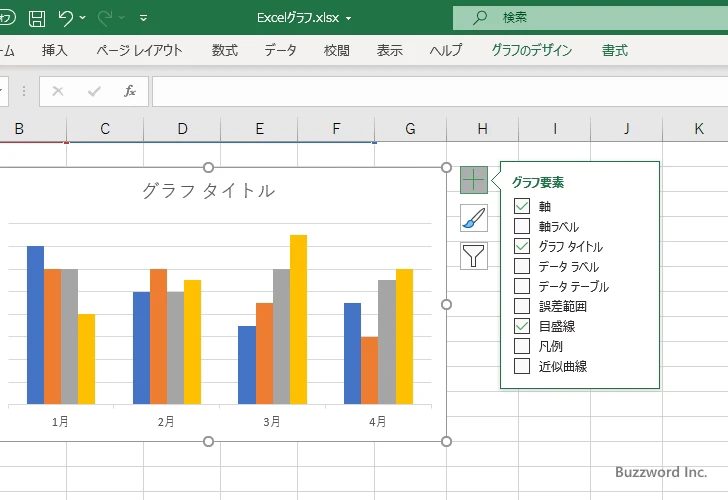Screen dimensions: 728x500
Task: Click the top-right chart corner handle
Action: tap(446, 167)
